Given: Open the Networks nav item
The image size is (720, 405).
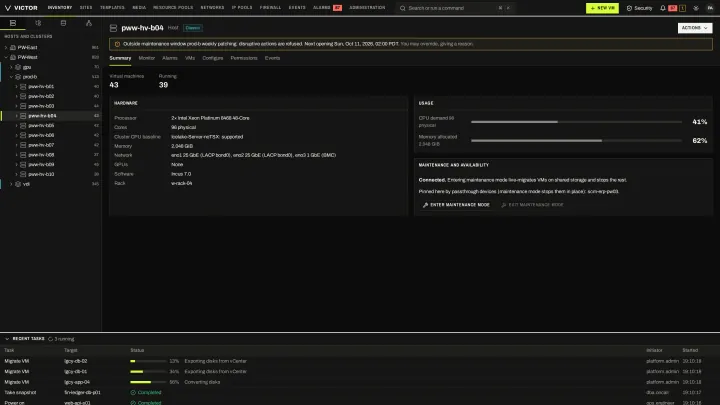Looking at the screenshot, I should pos(212,8).
